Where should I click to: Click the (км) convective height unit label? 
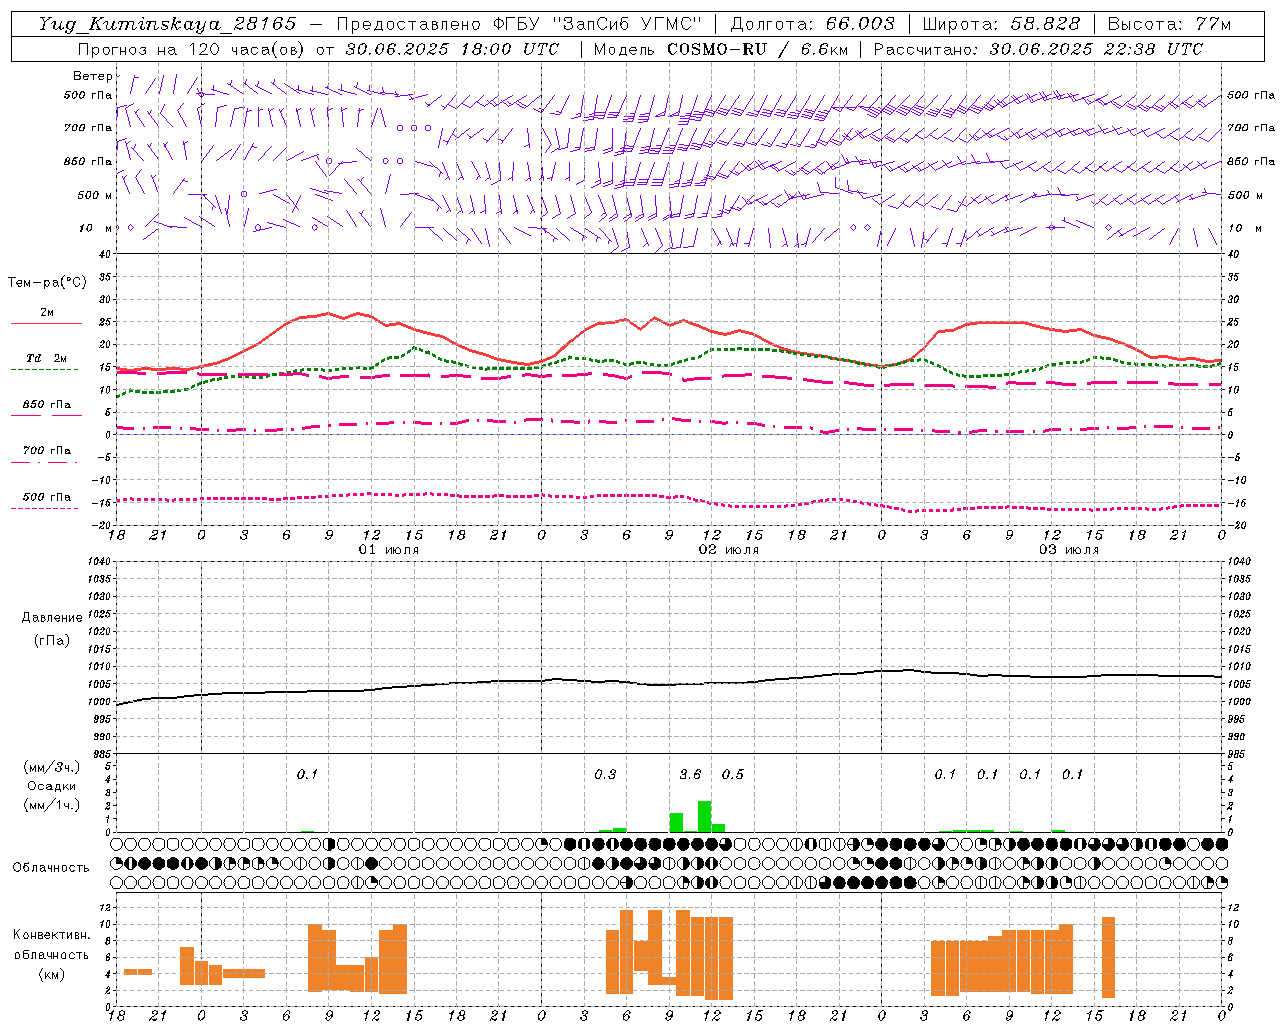click(x=51, y=974)
